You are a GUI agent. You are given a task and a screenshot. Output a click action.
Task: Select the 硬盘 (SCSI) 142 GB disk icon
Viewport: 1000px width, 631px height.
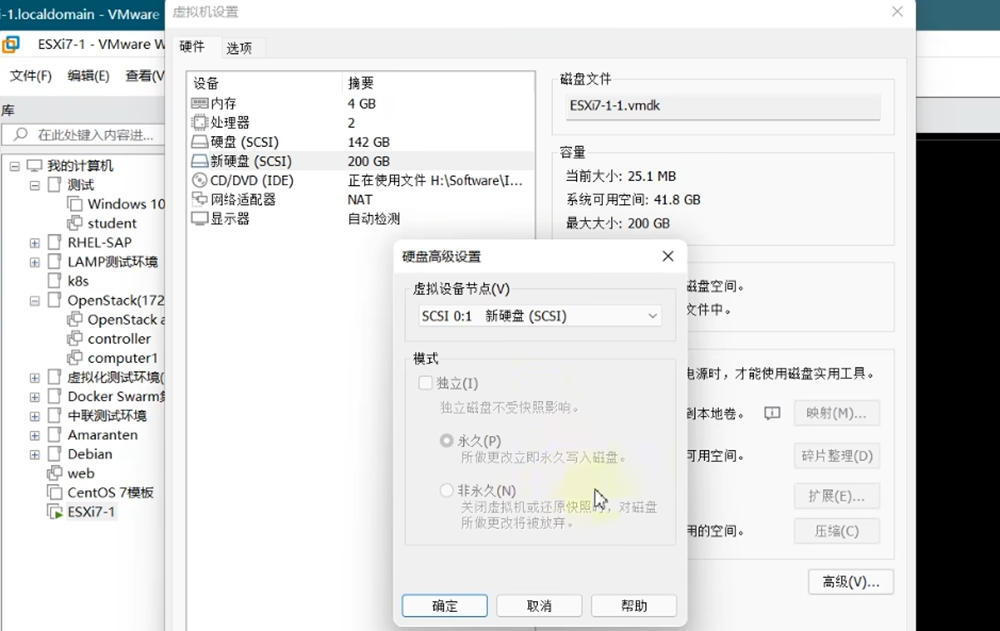coord(200,142)
